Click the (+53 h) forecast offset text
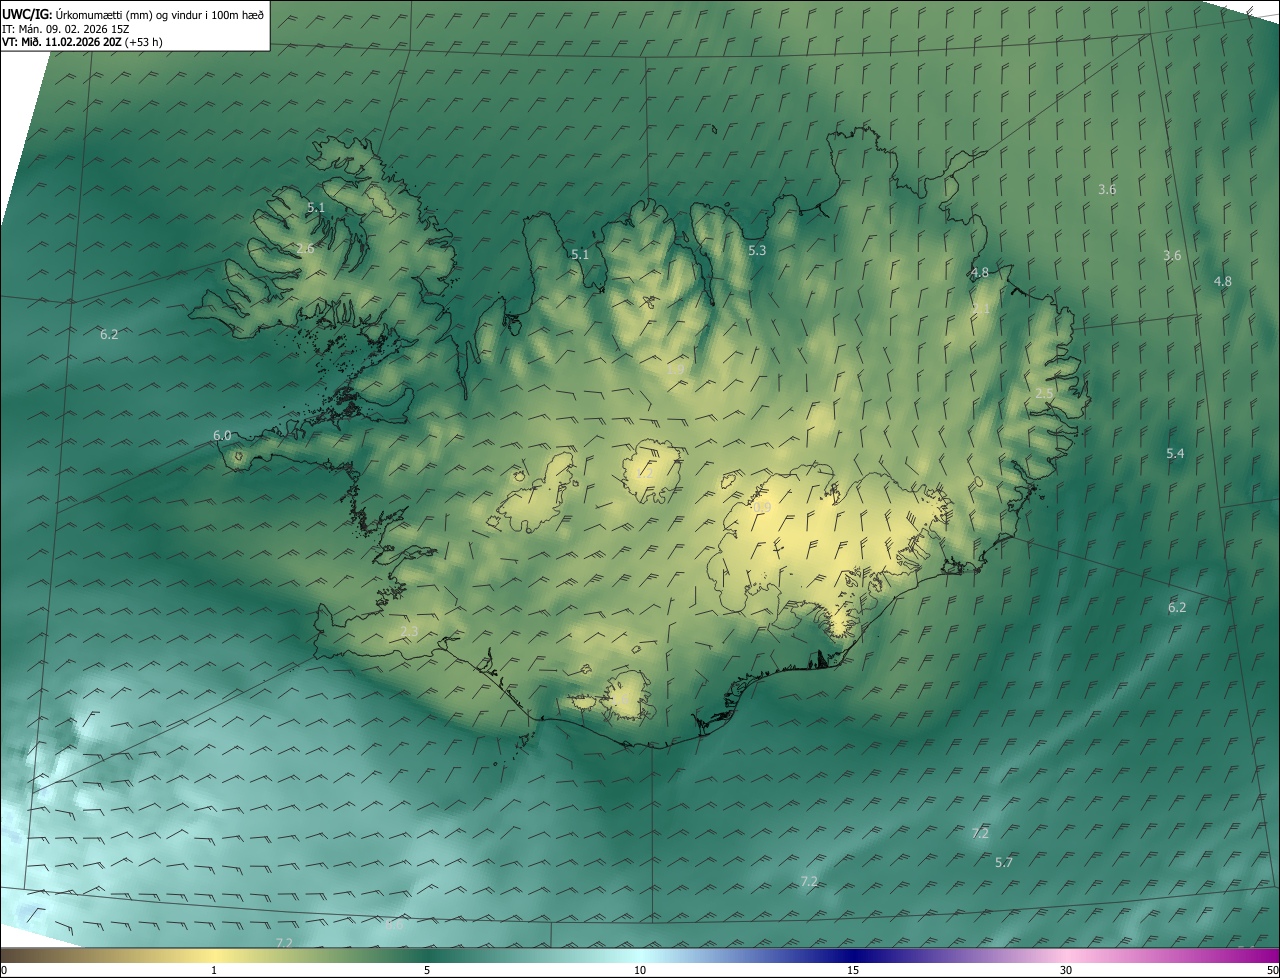 142,42
